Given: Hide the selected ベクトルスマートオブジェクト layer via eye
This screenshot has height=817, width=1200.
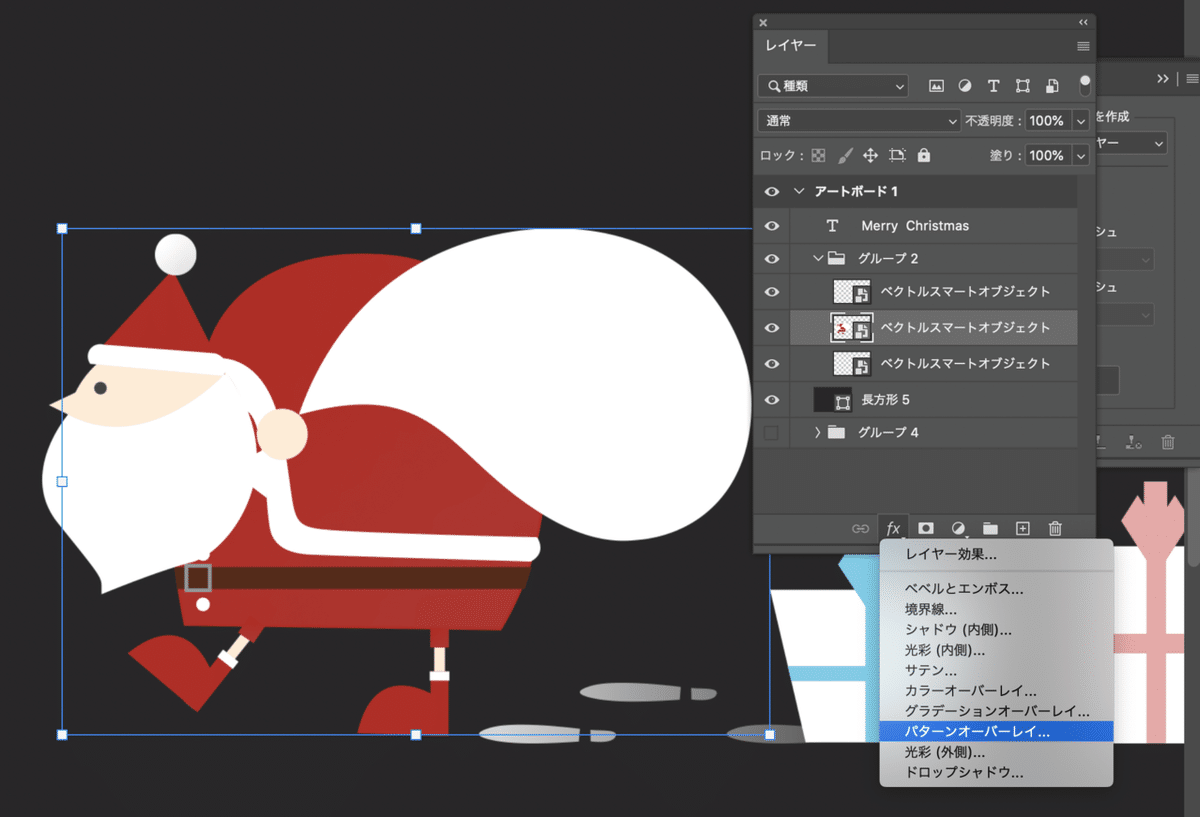Looking at the screenshot, I should 771,327.
